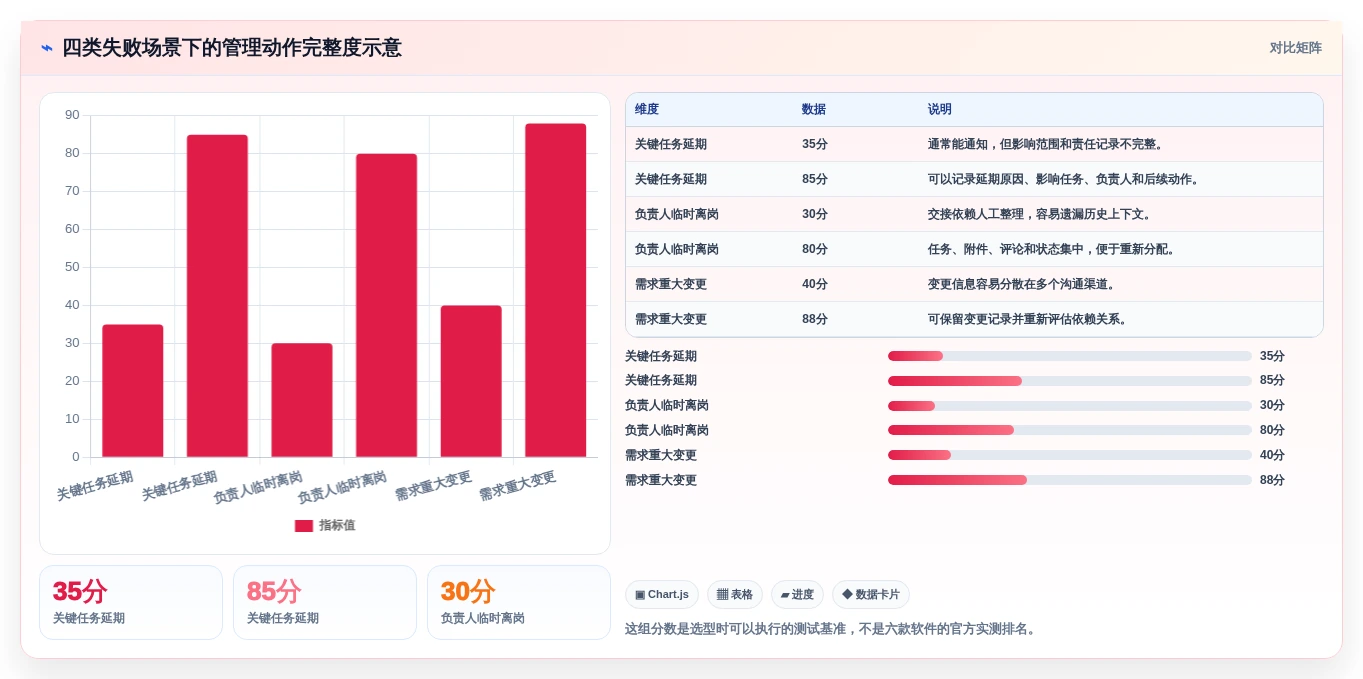Click the square icon in the Chart.js tag

(x=640, y=594)
